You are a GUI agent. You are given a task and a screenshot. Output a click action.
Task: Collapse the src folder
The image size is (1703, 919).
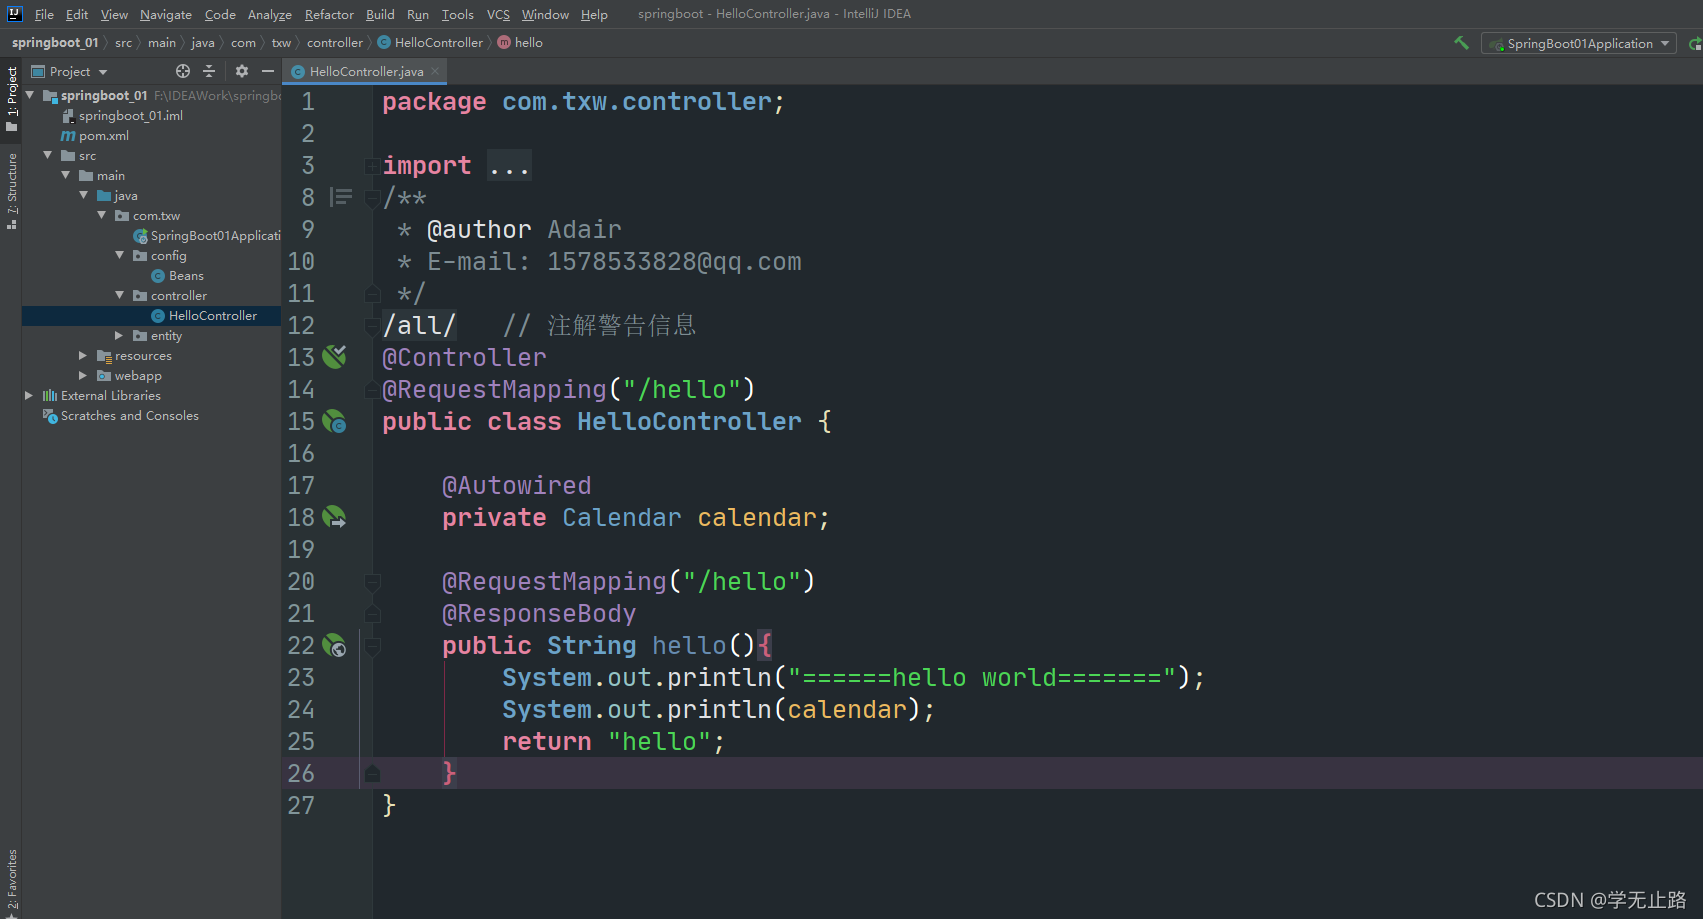[48, 155]
